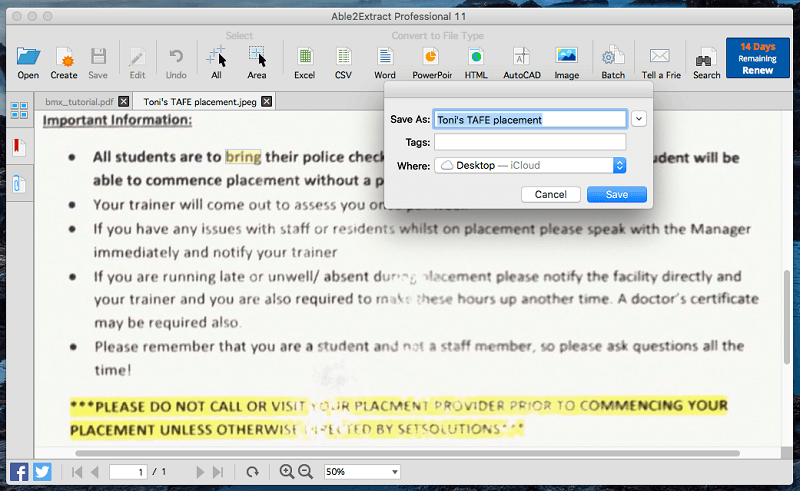
Task: Zoom out of the document
Action: pos(305,472)
